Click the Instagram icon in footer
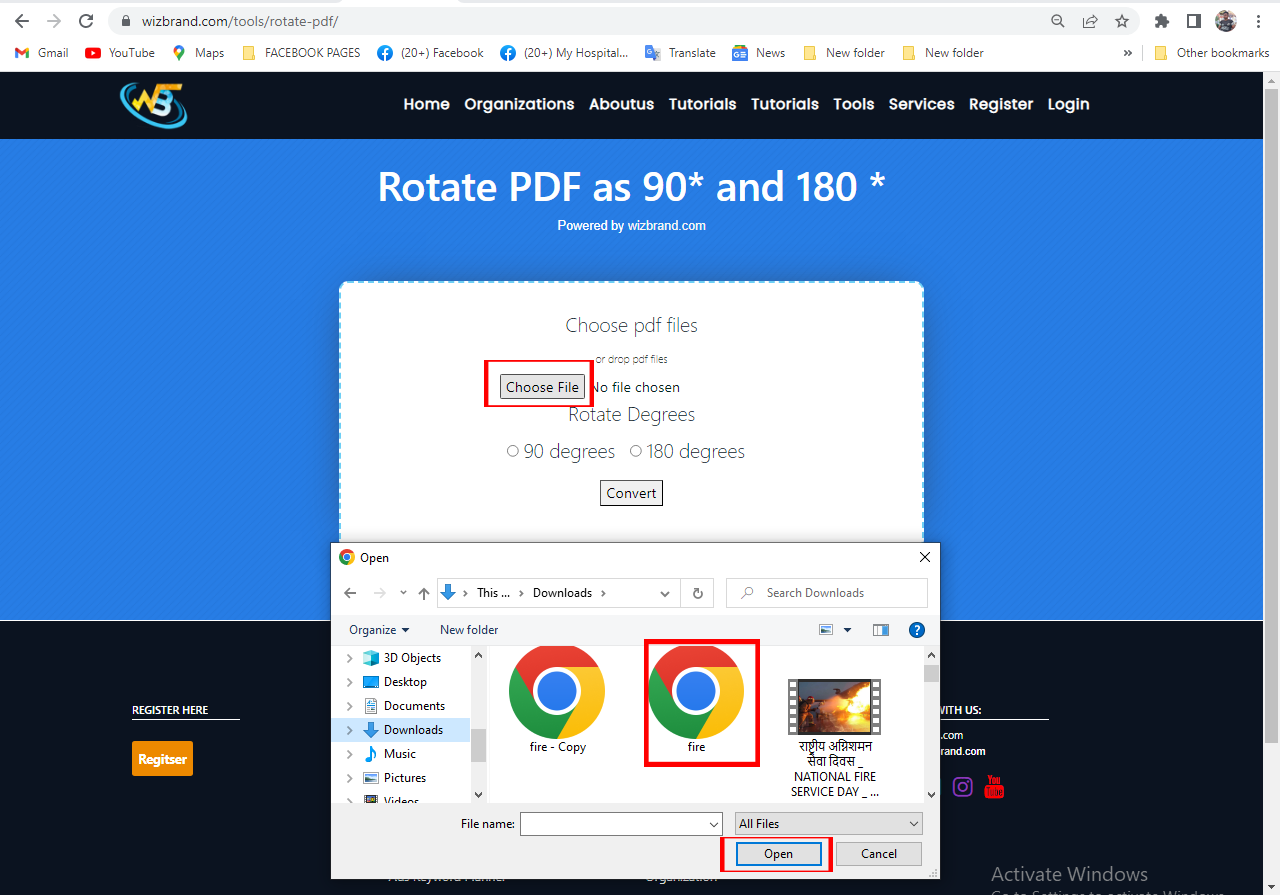The width and height of the screenshot is (1280, 895). (963, 786)
